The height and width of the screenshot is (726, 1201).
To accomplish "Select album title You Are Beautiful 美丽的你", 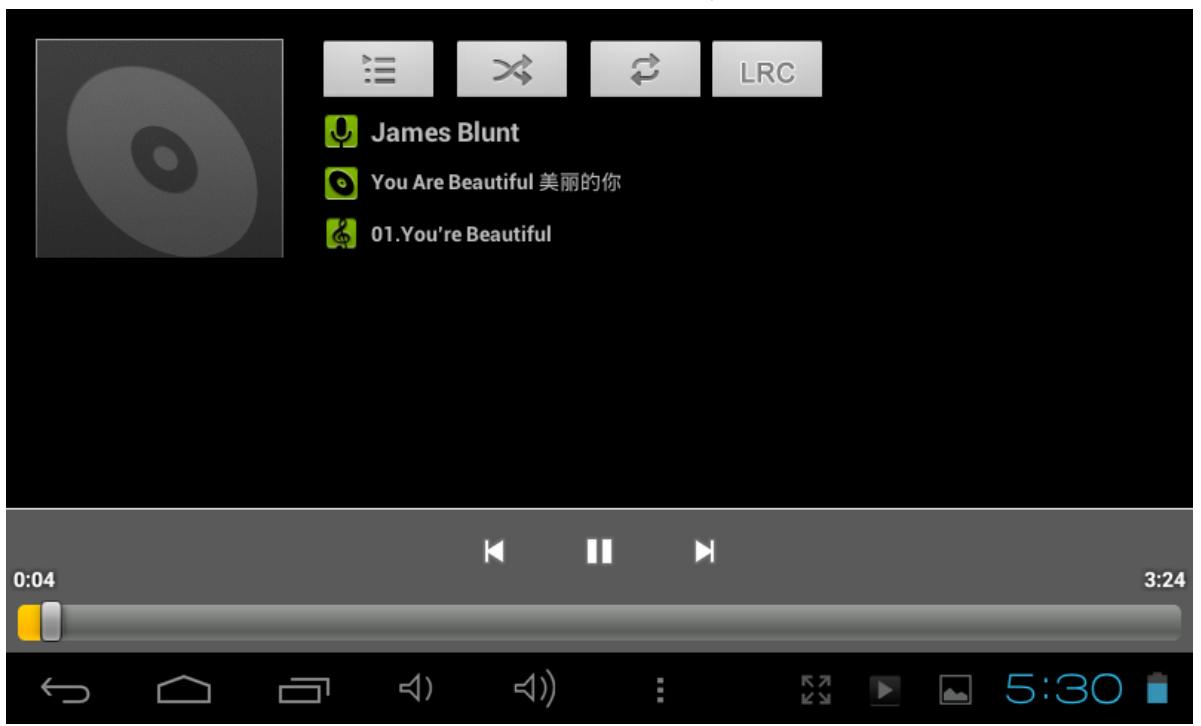I will pyautogui.click(x=497, y=184).
